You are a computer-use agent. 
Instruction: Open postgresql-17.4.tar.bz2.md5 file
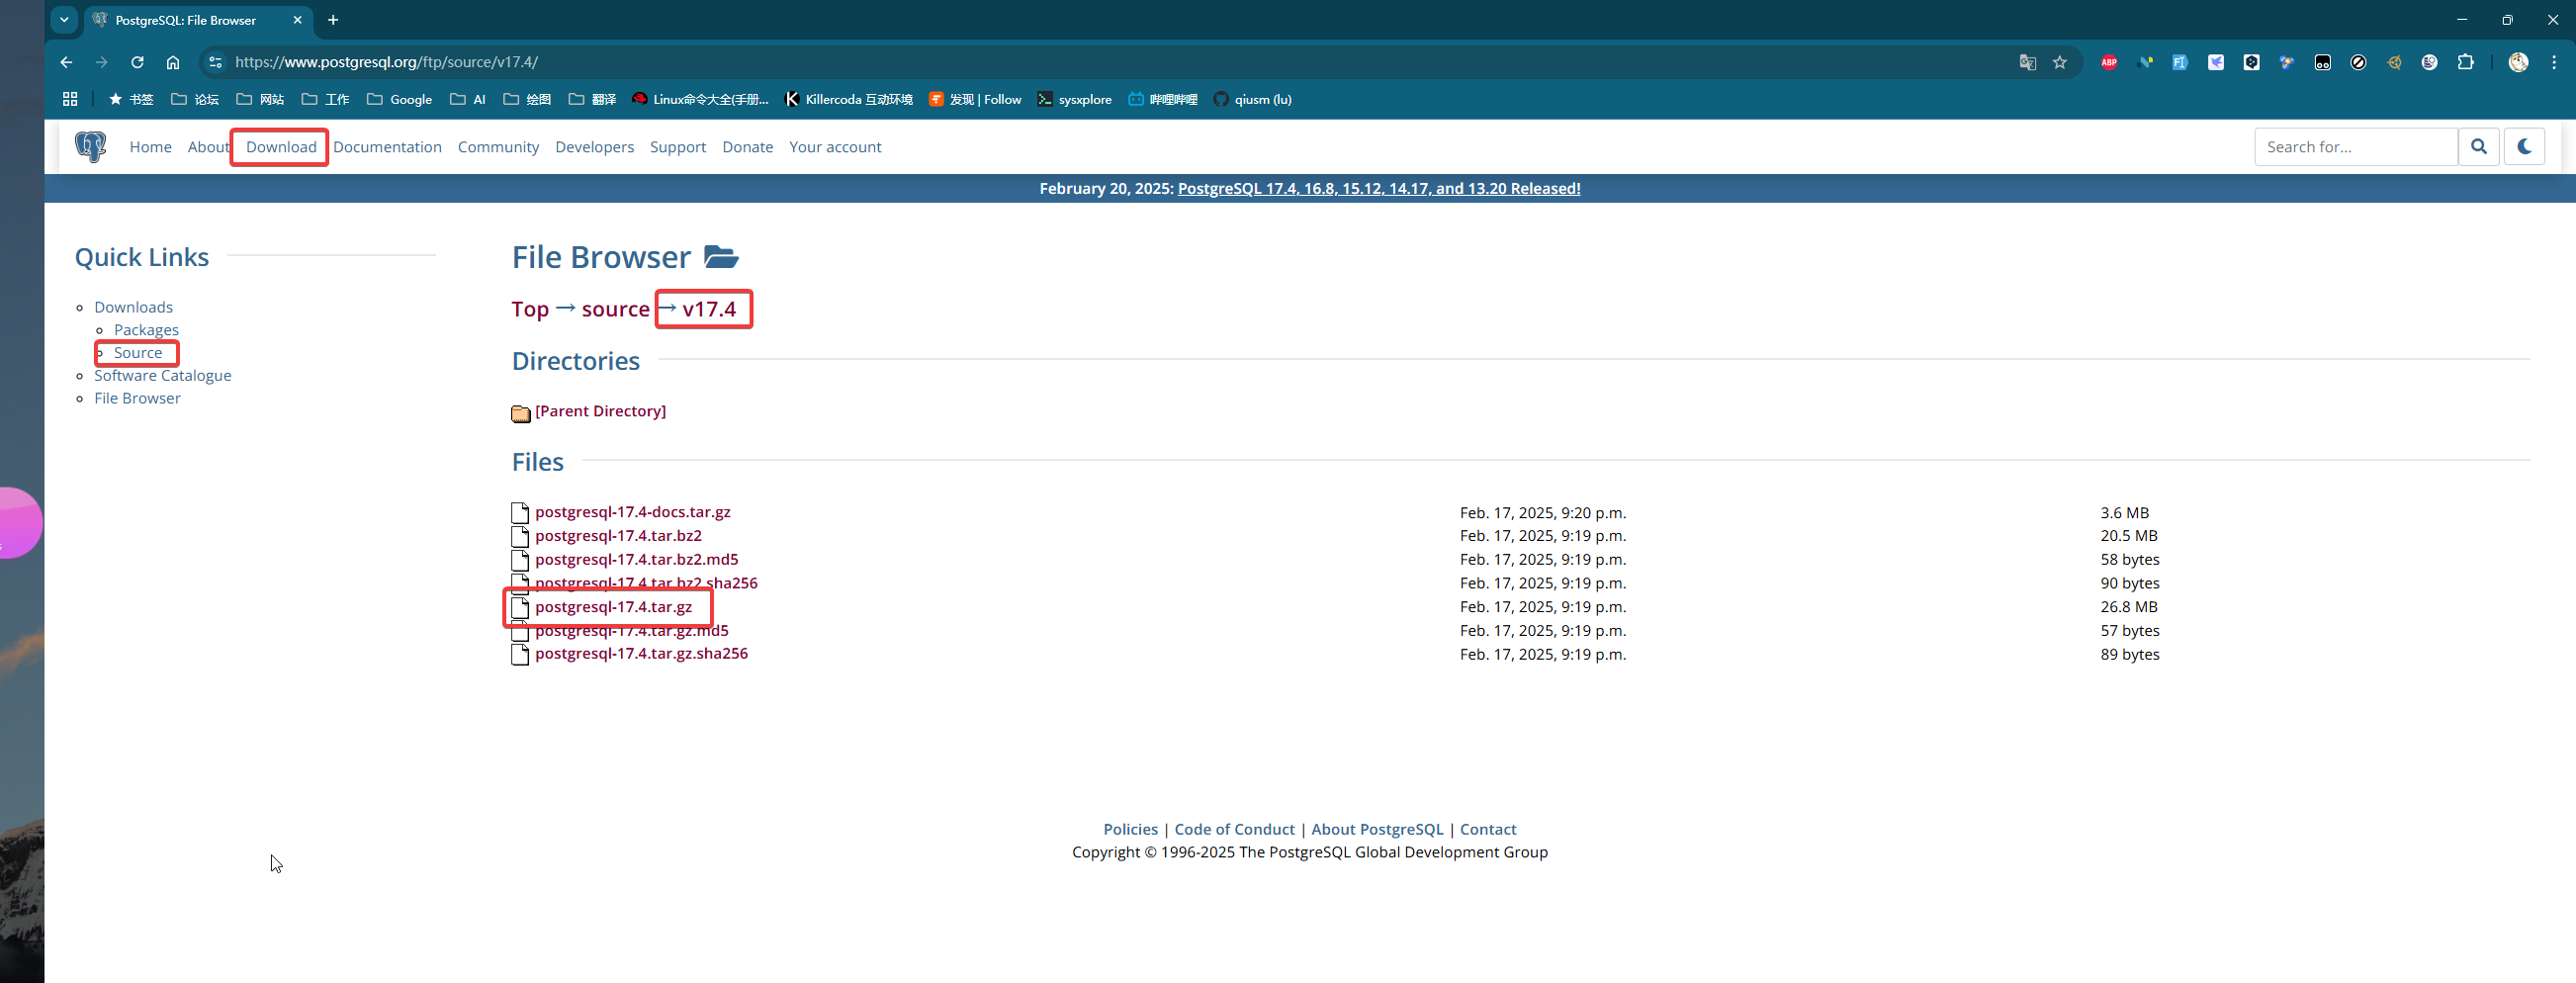click(636, 560)
